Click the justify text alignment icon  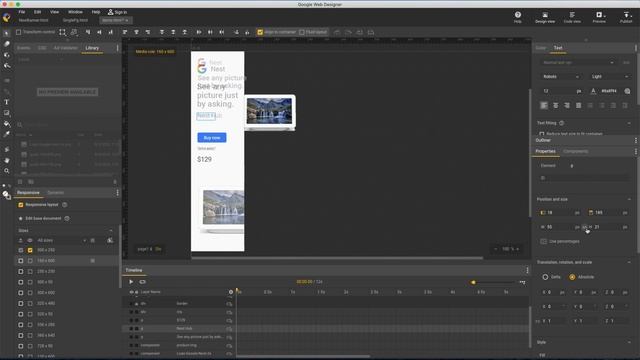tap(578, 105)
